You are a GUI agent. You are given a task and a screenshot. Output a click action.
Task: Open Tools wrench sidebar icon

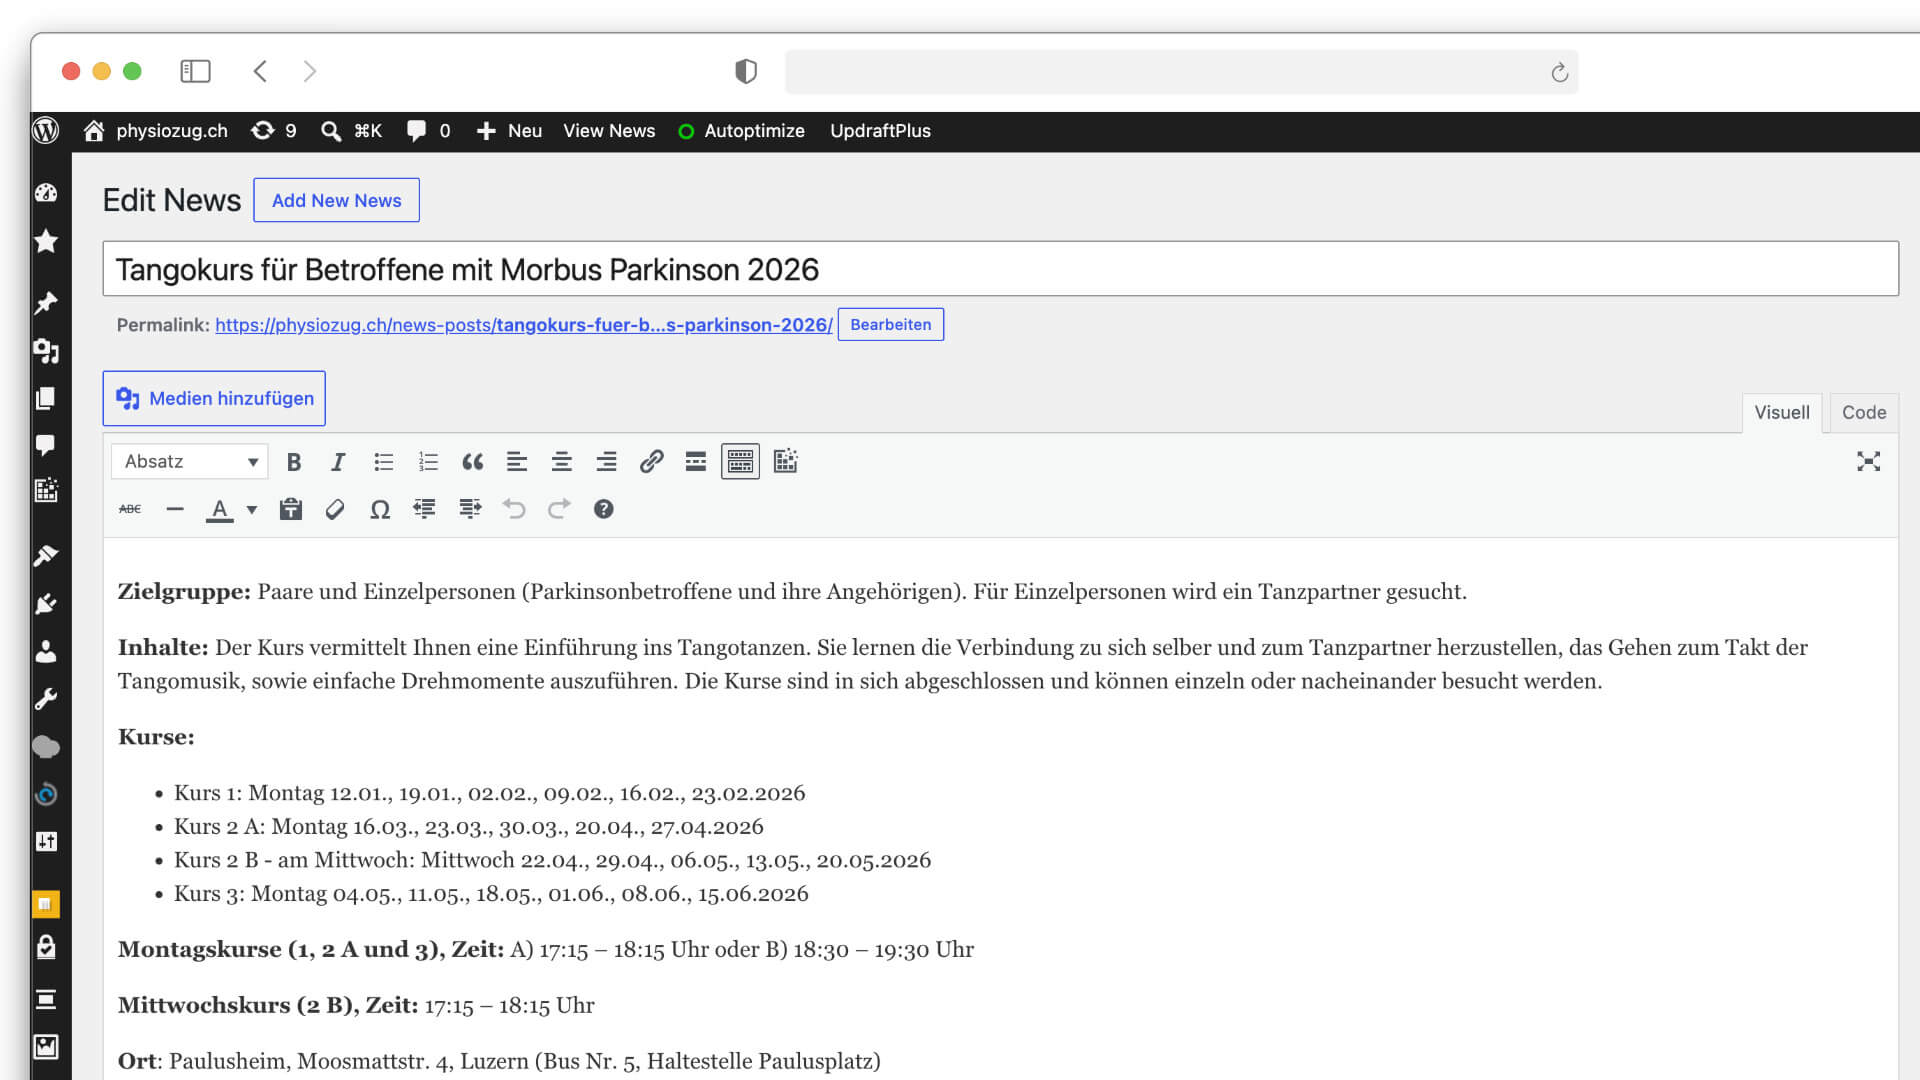pyautogui.click(x=46, y=699)
